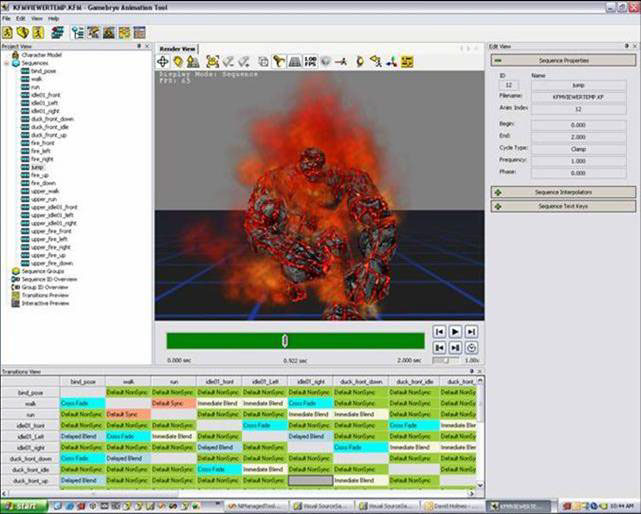Switch to the David Holmes taskbar window
Image resolution: width=641 pixels, height=514 pixels.
click(x=453, y=506)
